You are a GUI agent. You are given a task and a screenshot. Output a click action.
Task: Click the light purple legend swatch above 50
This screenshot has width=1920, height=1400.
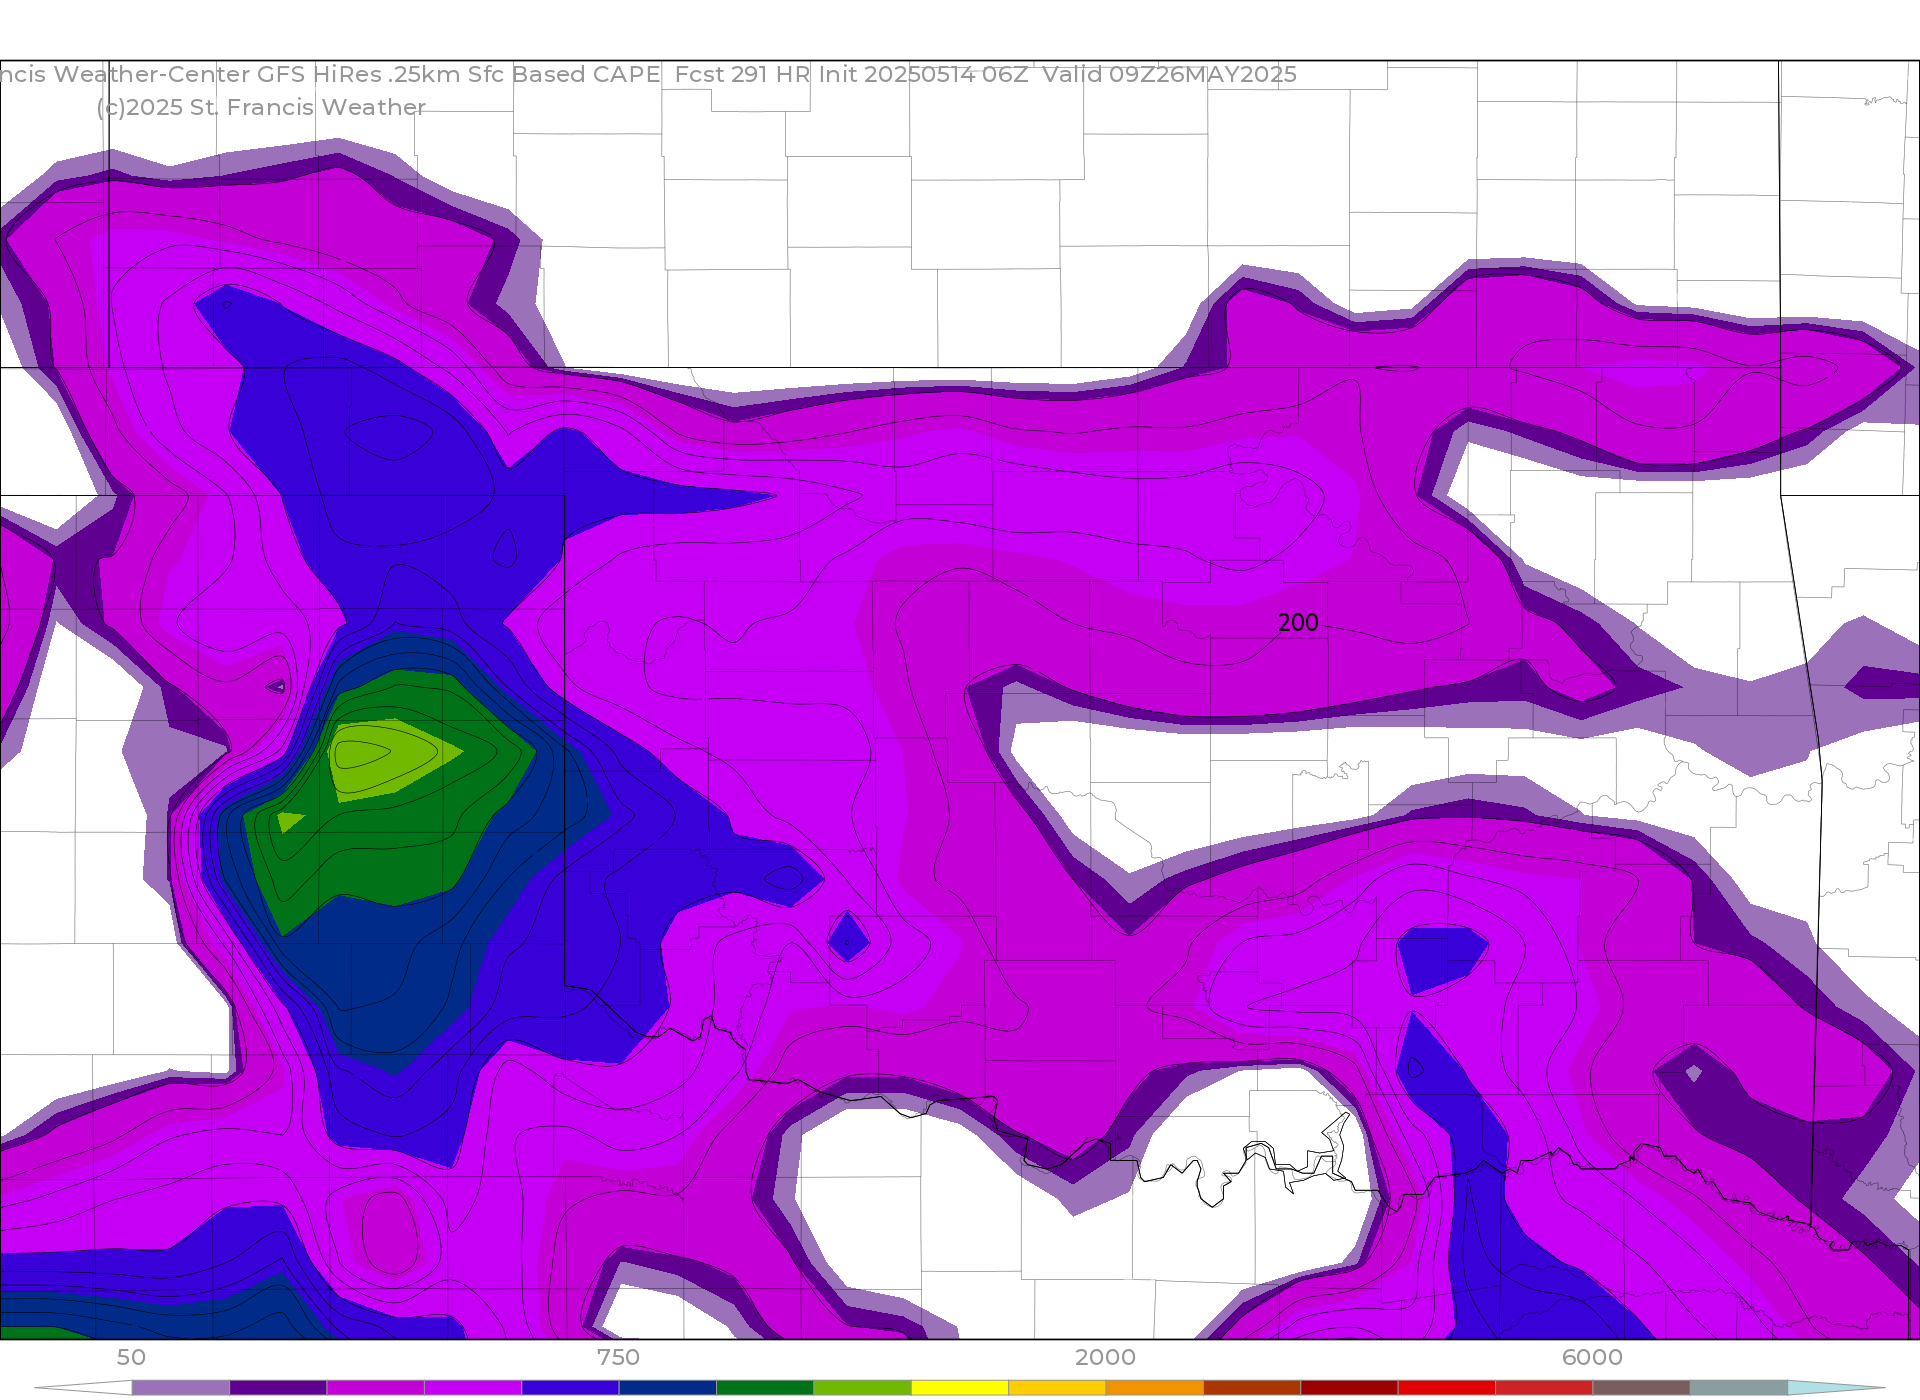[181, 1387]
